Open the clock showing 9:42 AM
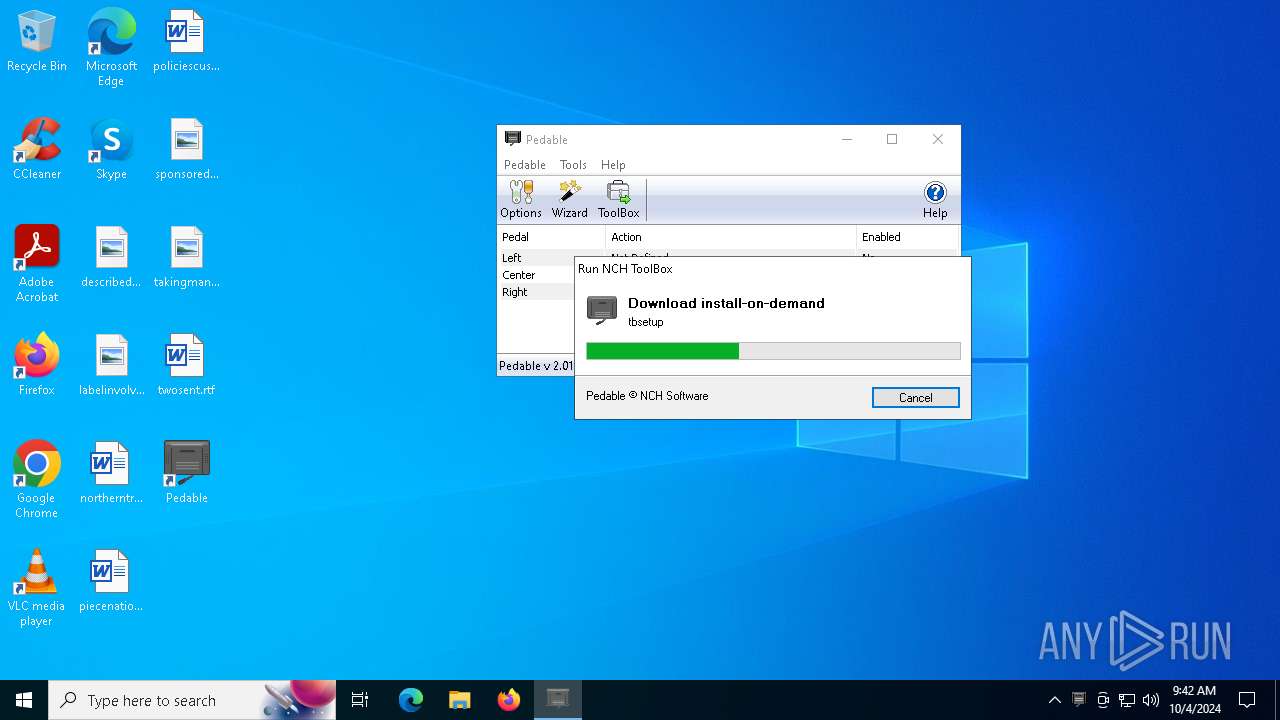Image resolution: width=1280 pixels, height=720 pixels. 1195,700
